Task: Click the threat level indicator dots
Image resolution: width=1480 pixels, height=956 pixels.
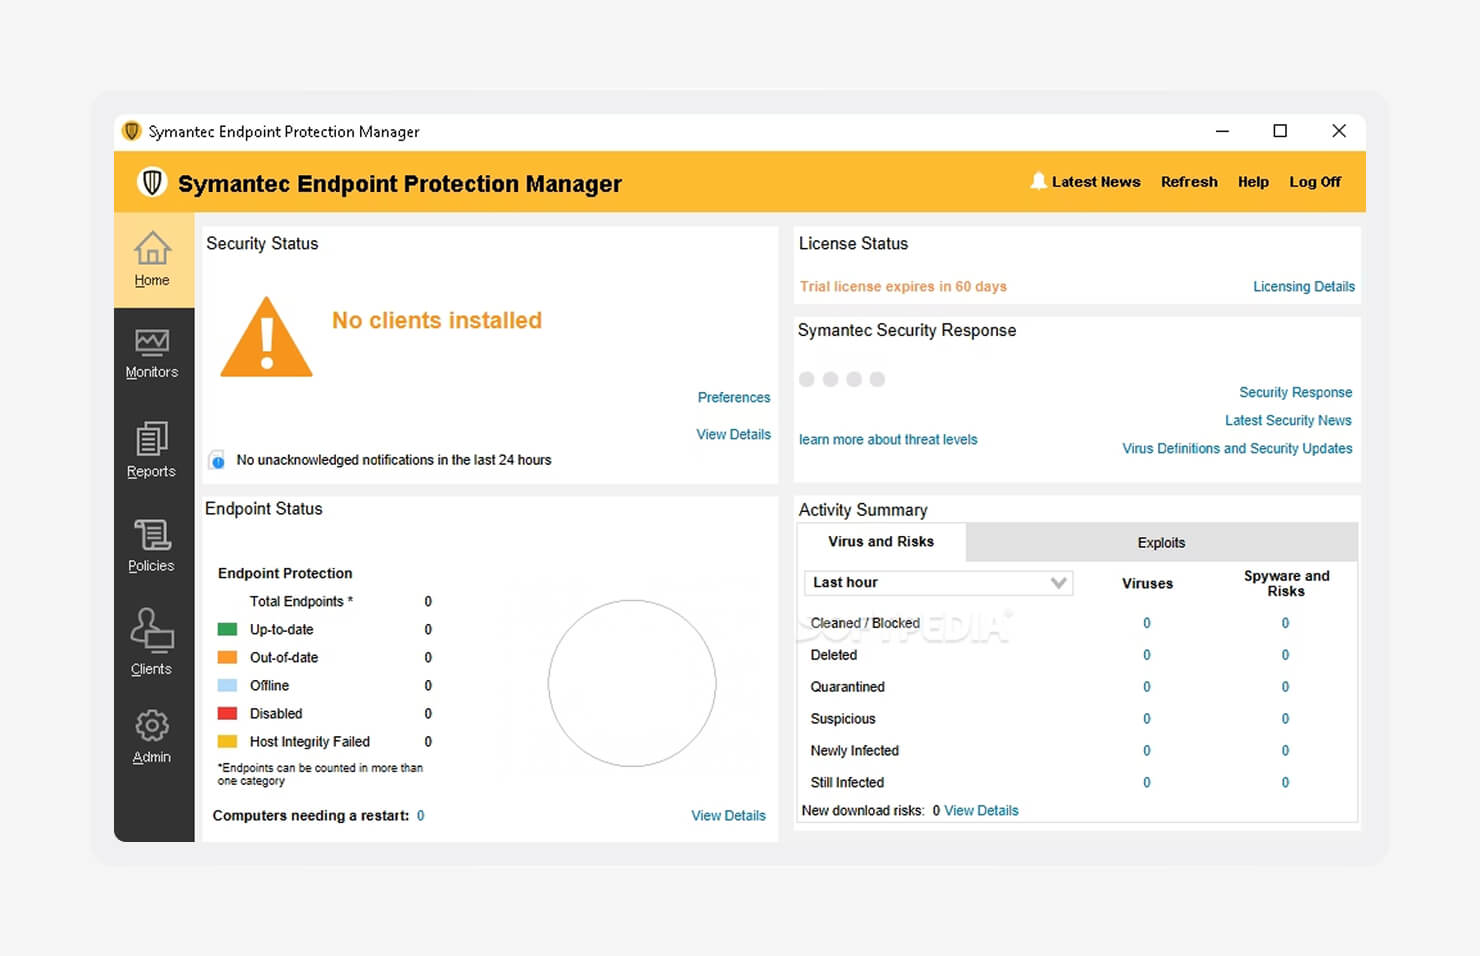Action: pos(842,379)
